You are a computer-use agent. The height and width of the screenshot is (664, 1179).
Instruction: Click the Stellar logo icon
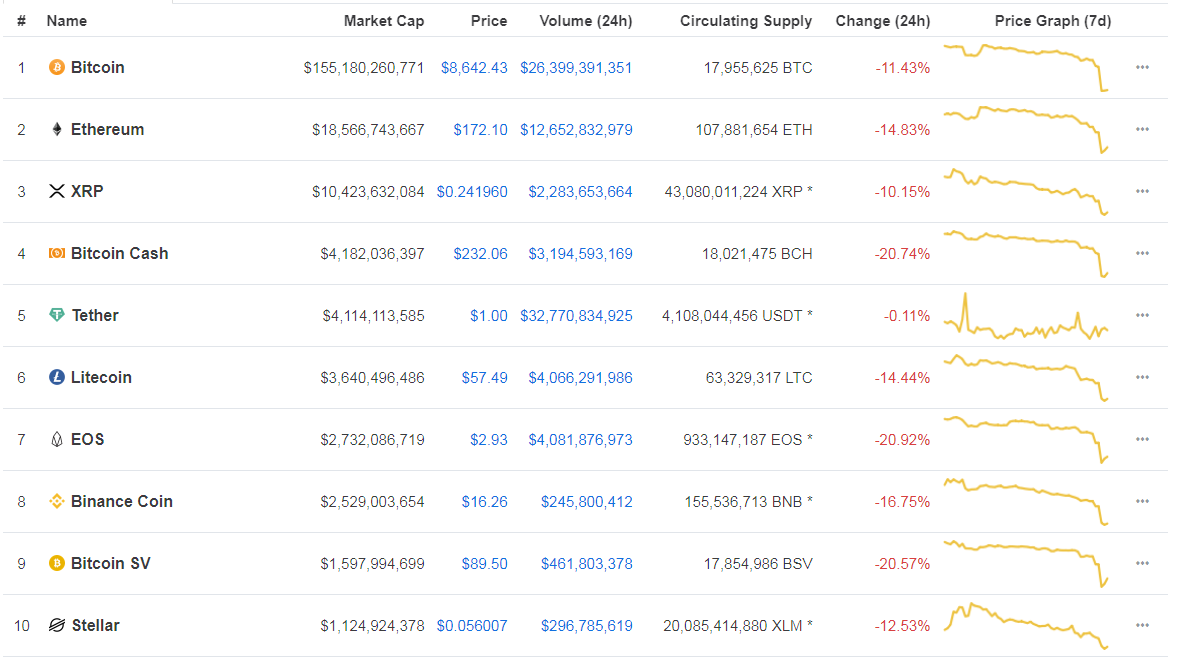tap(56, 626)
